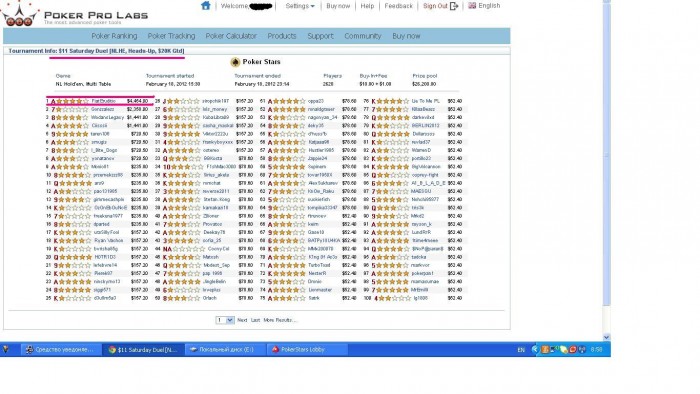Open player yonatanov profile
Viewport: 700px width, 394px height.
pos(104,158)
